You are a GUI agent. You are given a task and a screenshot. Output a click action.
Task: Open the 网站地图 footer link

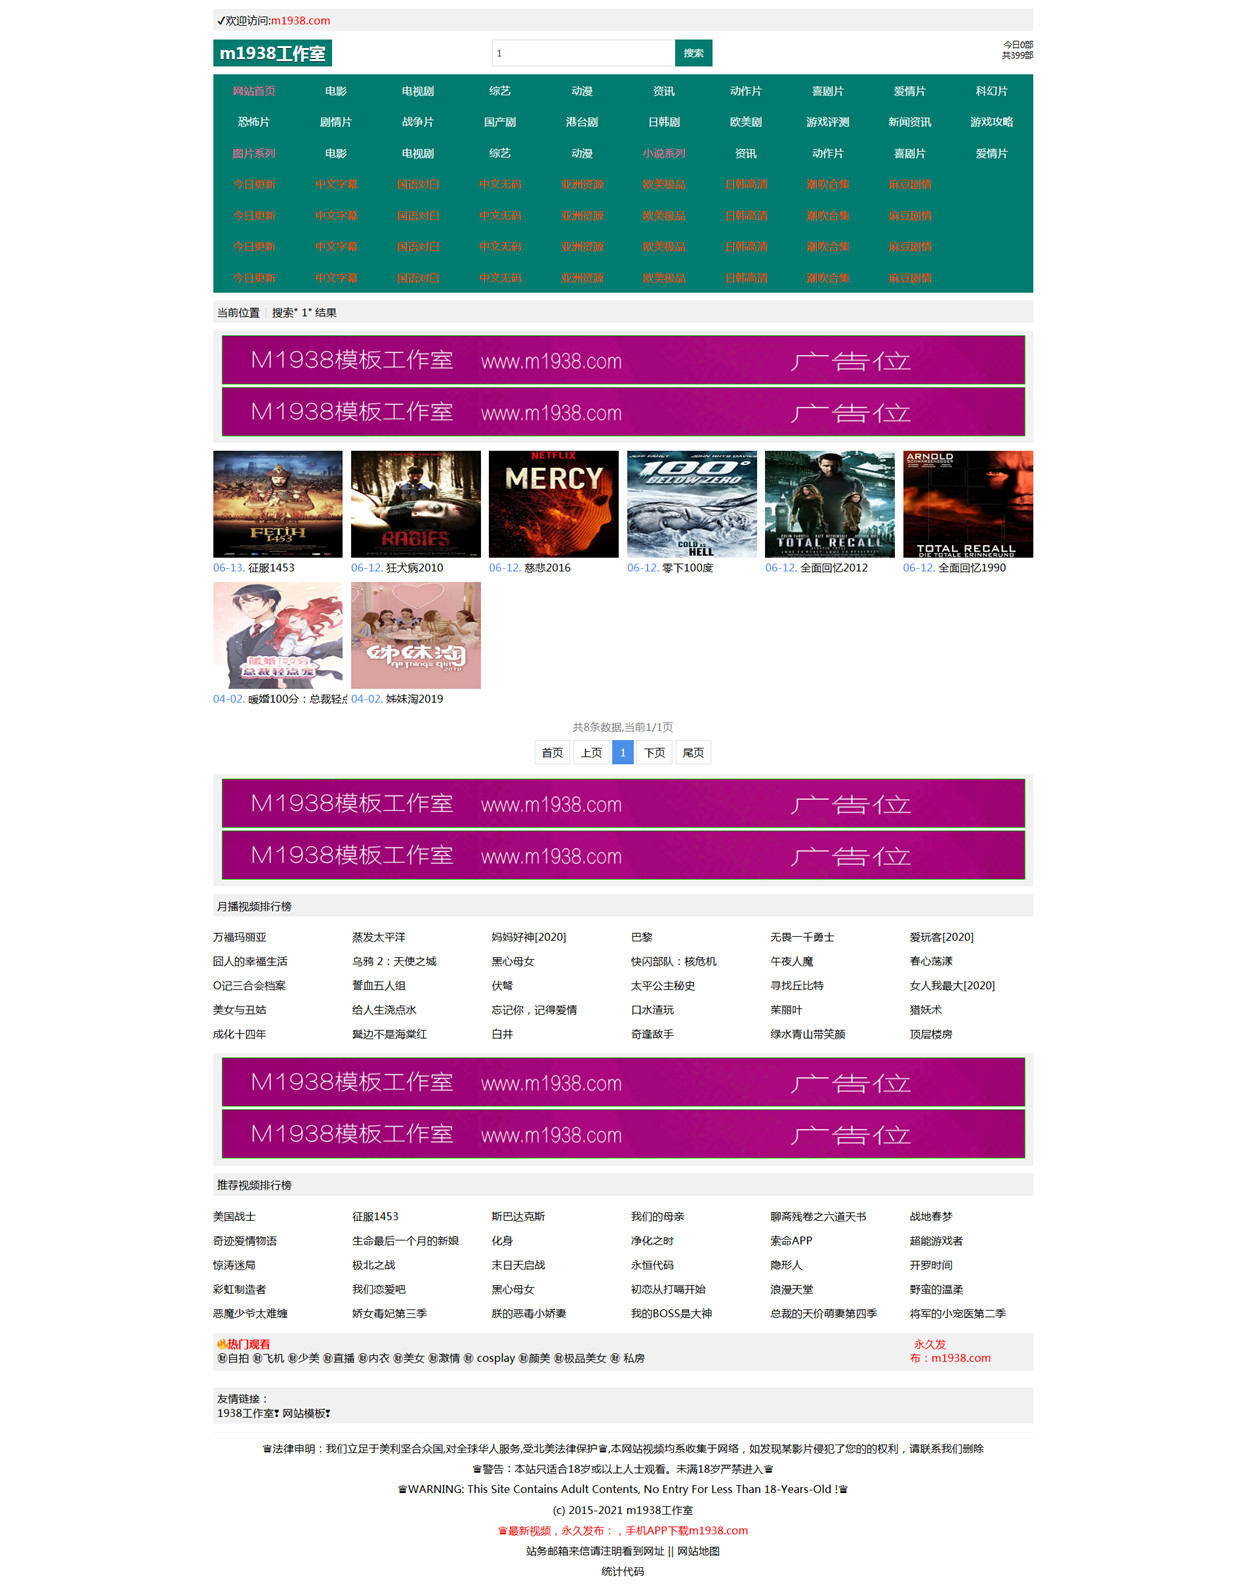click(698, 1551)
